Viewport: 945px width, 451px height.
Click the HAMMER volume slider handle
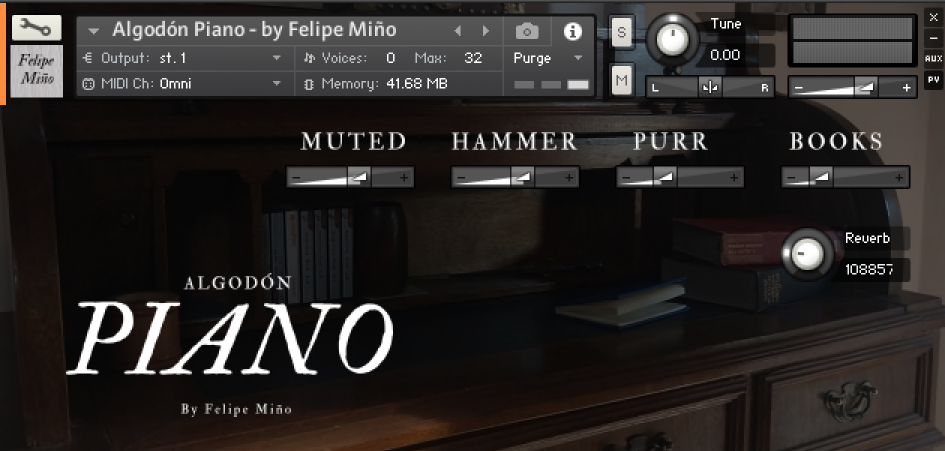click(x=523, y=177)
